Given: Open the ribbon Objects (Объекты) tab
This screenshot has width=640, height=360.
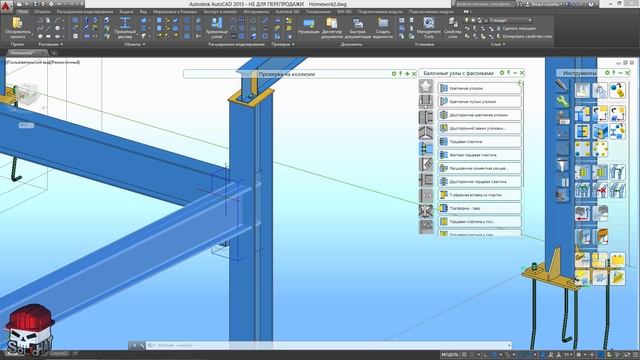Looking at the screenshot, I should click(42, 12).
